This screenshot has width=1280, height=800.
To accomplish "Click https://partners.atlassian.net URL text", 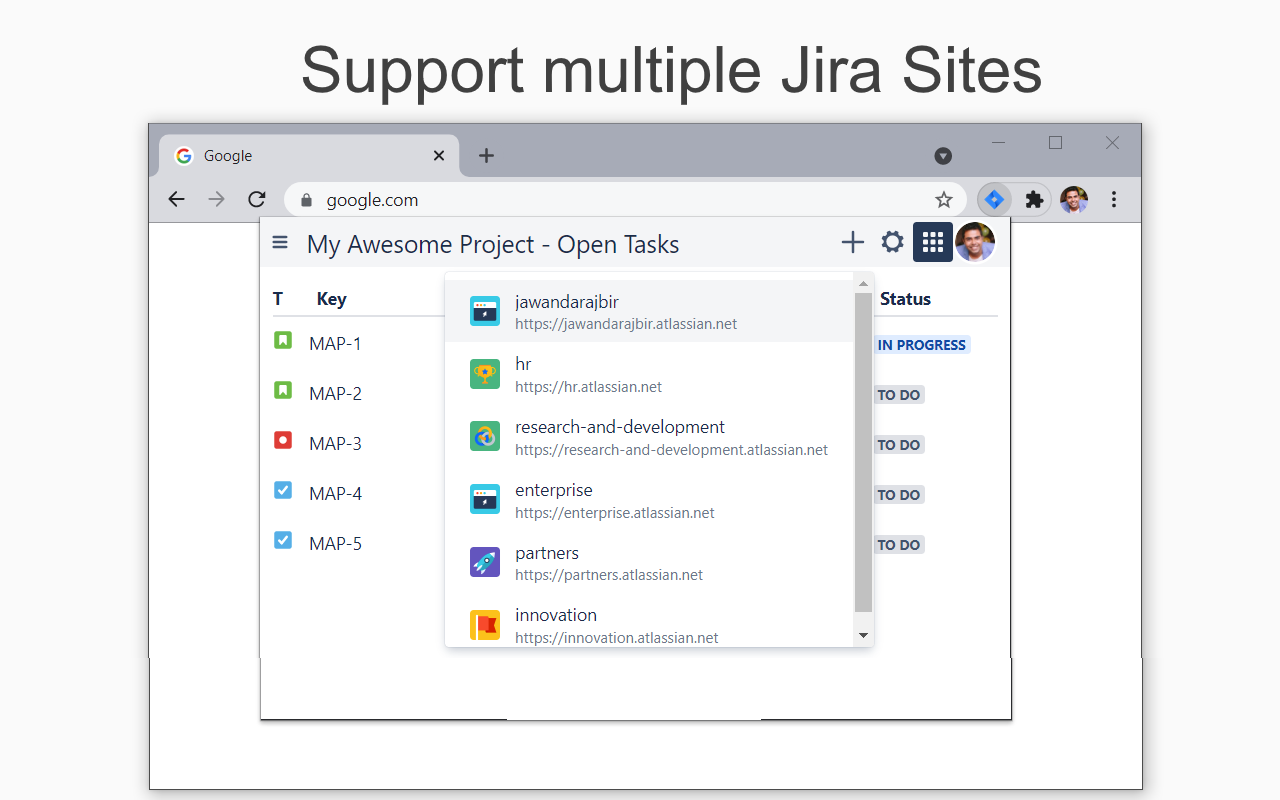I will (609, 575).
